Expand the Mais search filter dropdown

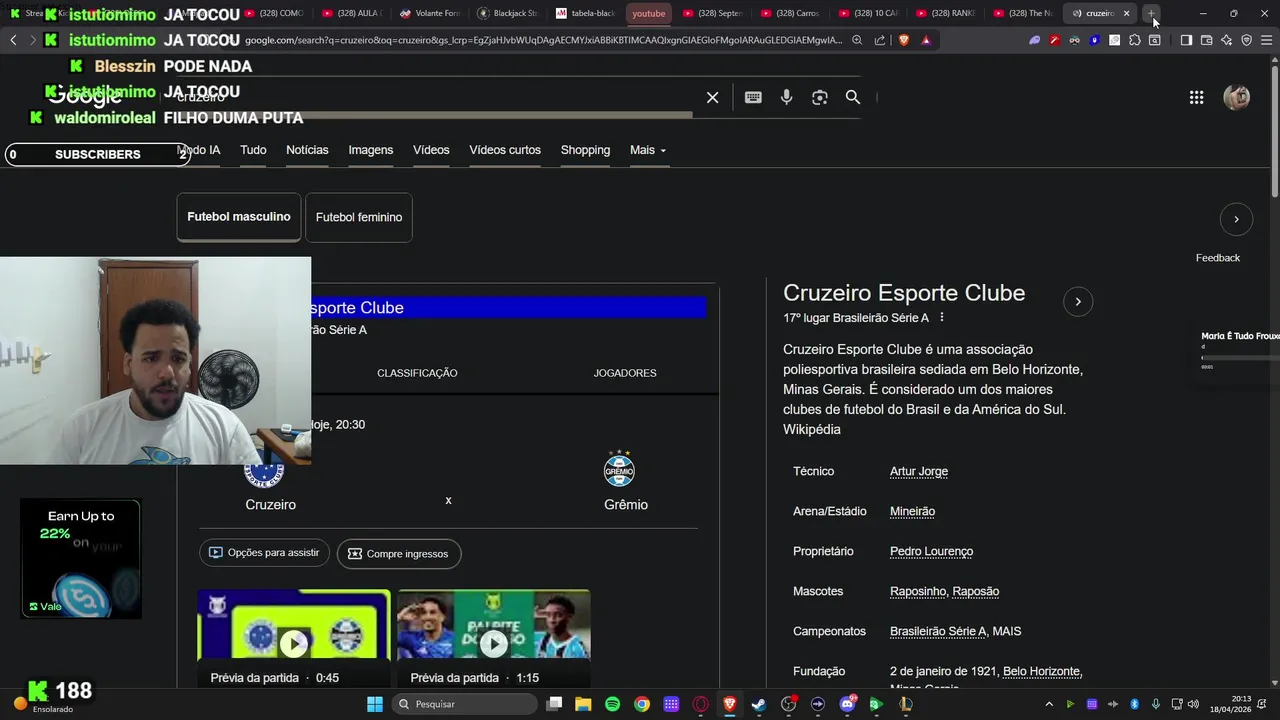[648, 150]
